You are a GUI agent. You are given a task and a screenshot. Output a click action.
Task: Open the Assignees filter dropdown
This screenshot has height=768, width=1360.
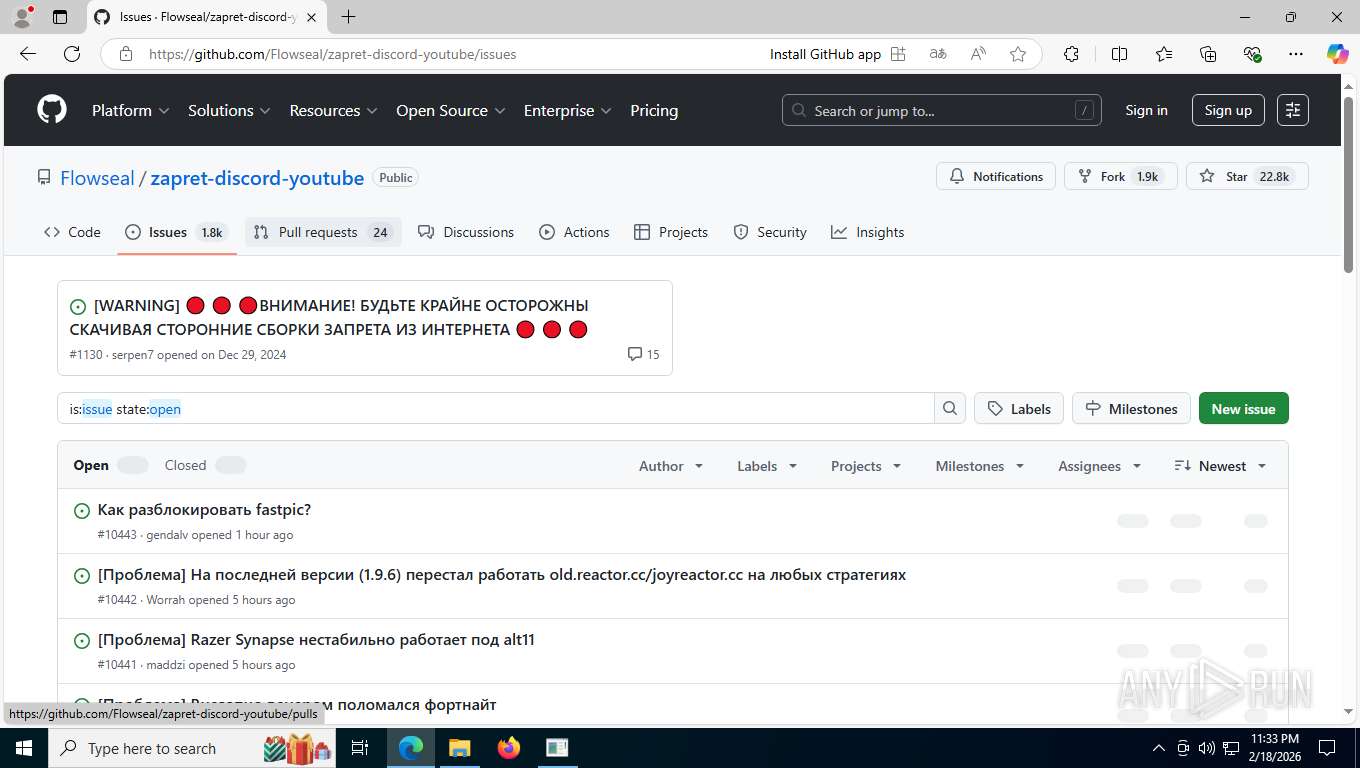tap(1100, 466)
